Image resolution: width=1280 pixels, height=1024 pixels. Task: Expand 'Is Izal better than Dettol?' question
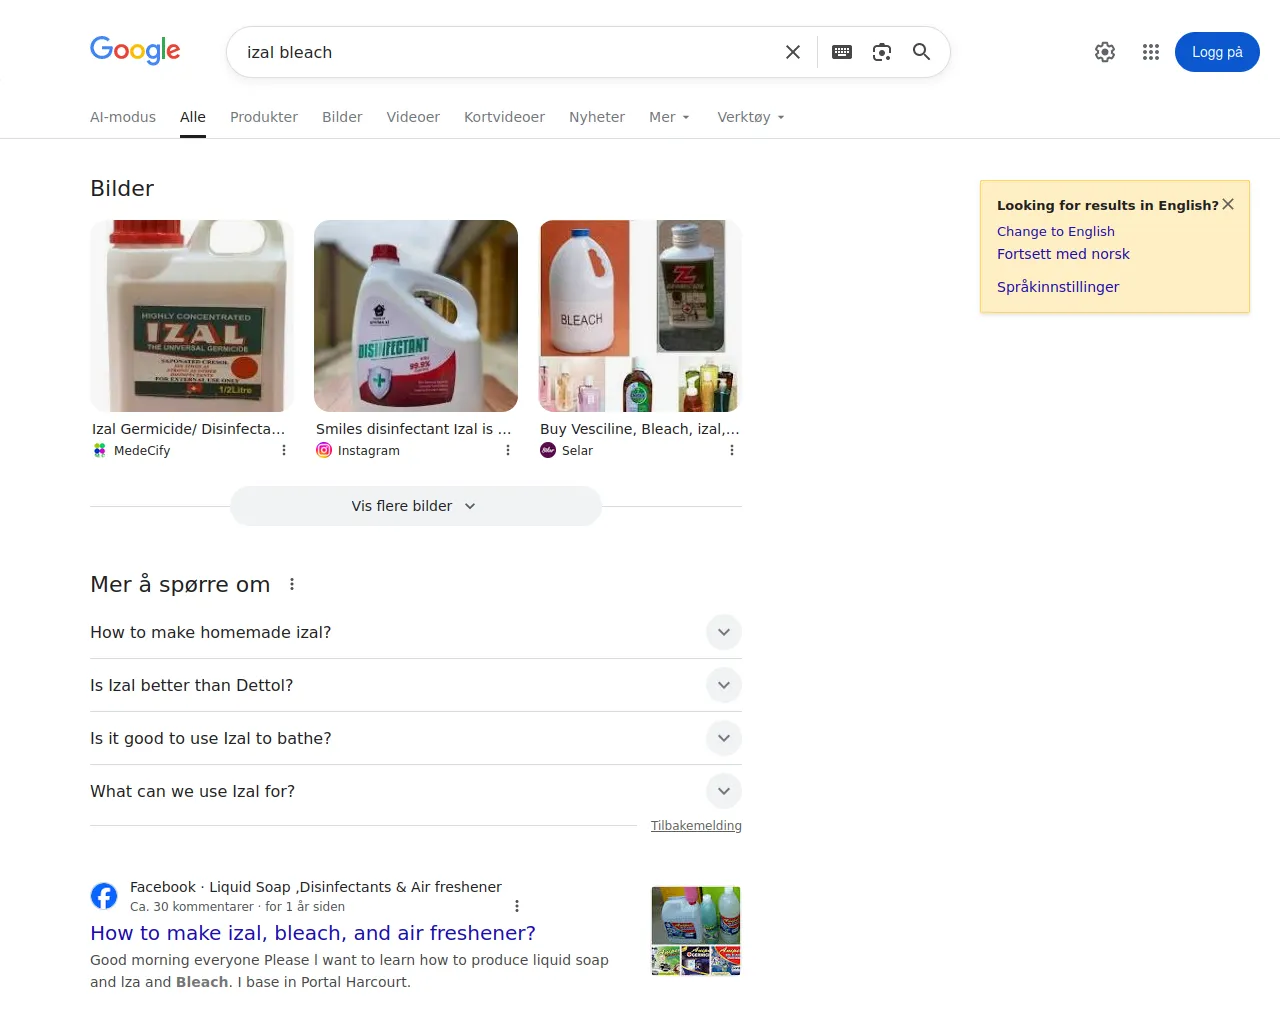416,685
